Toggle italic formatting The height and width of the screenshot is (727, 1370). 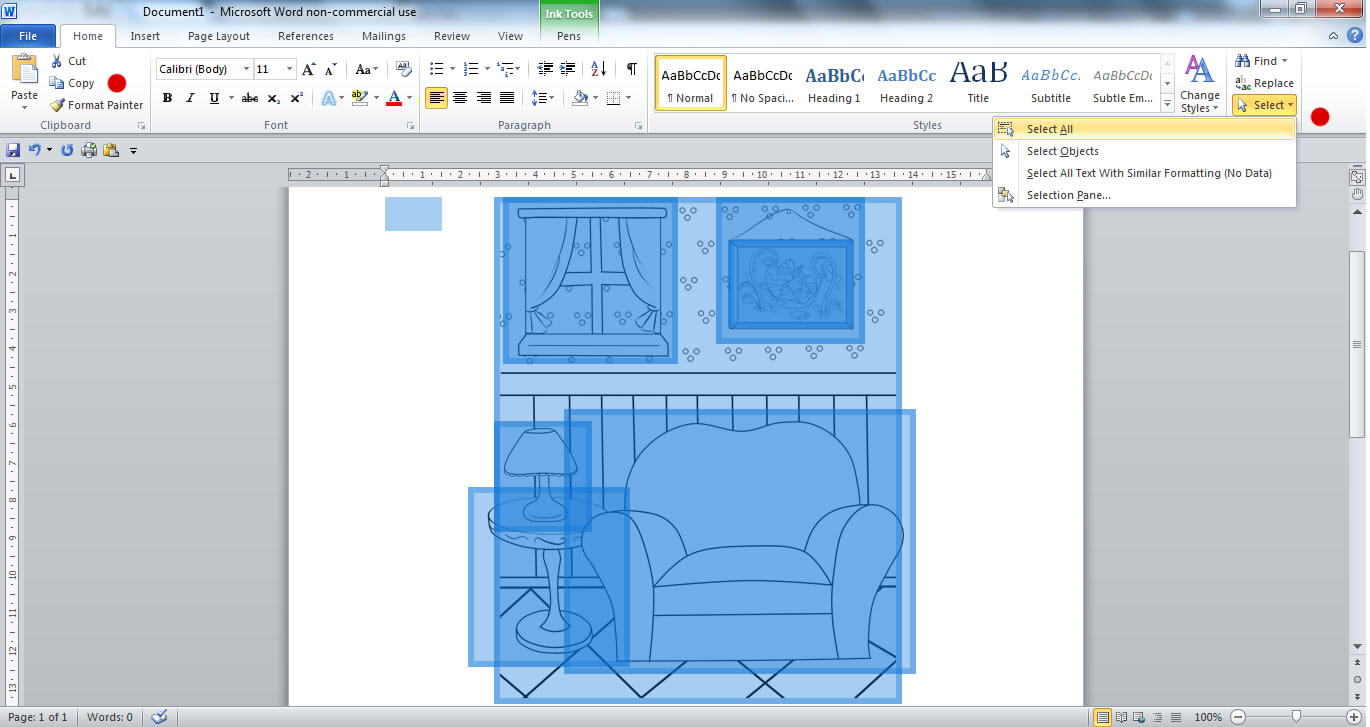189,98
